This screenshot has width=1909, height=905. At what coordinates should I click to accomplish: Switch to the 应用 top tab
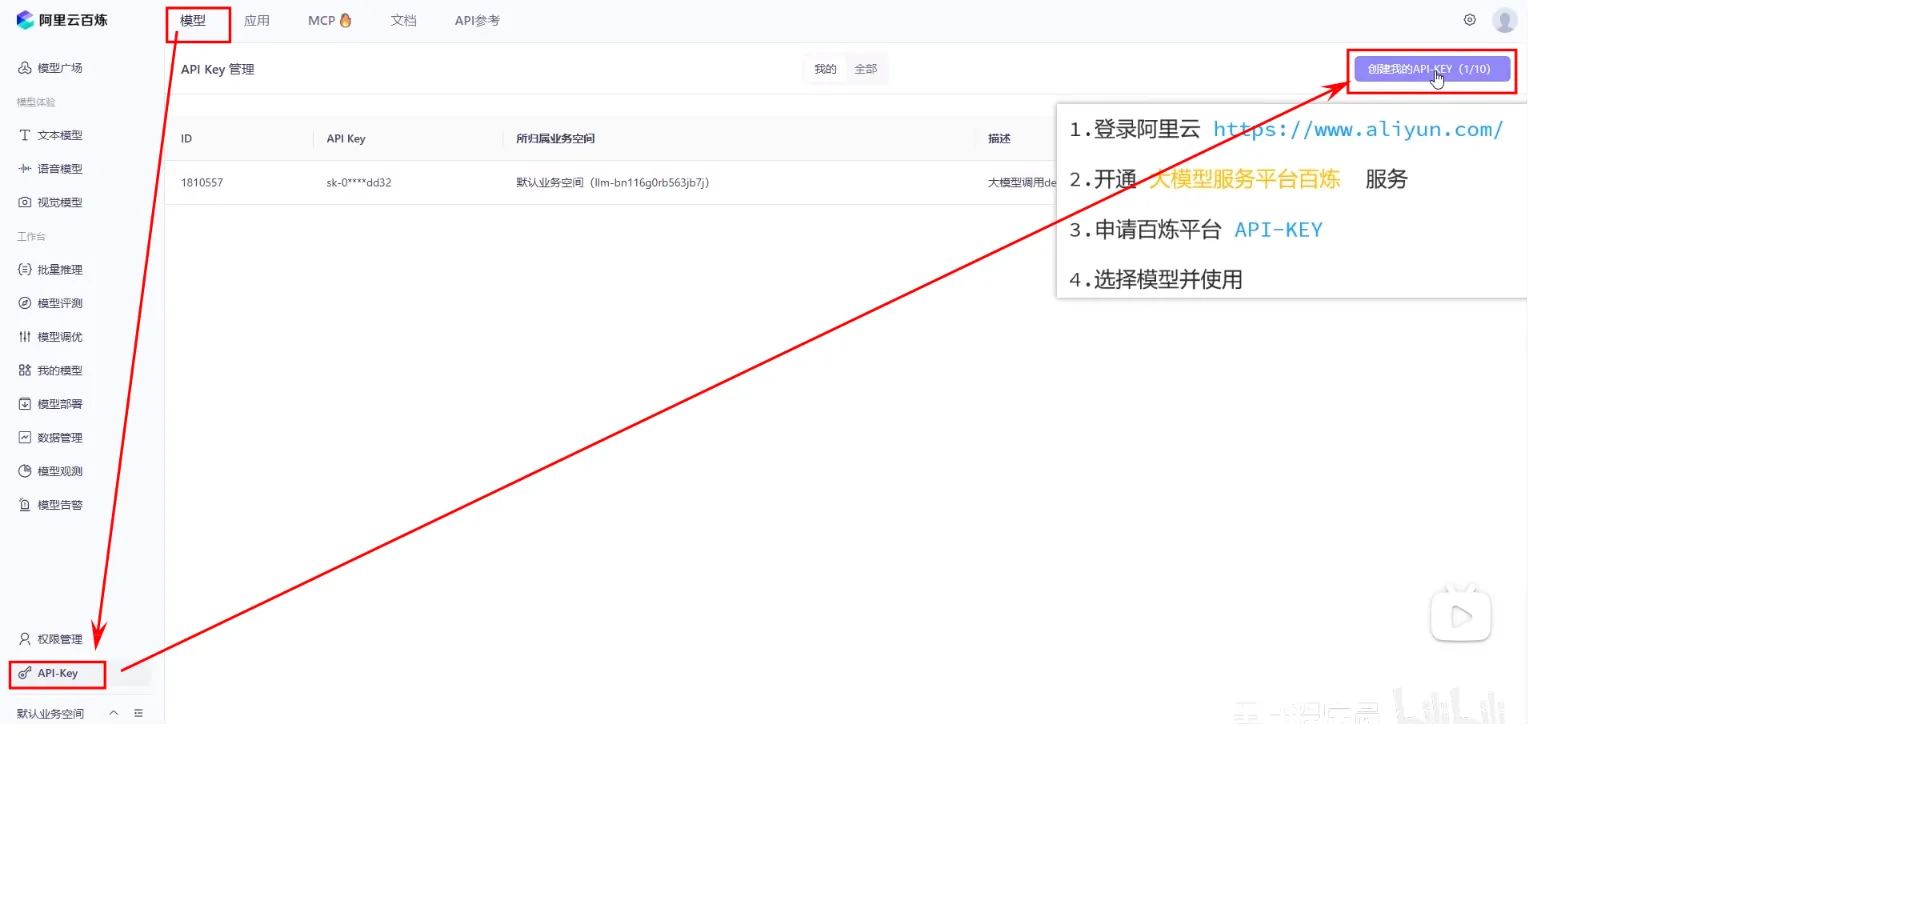(x=257, y=20)
